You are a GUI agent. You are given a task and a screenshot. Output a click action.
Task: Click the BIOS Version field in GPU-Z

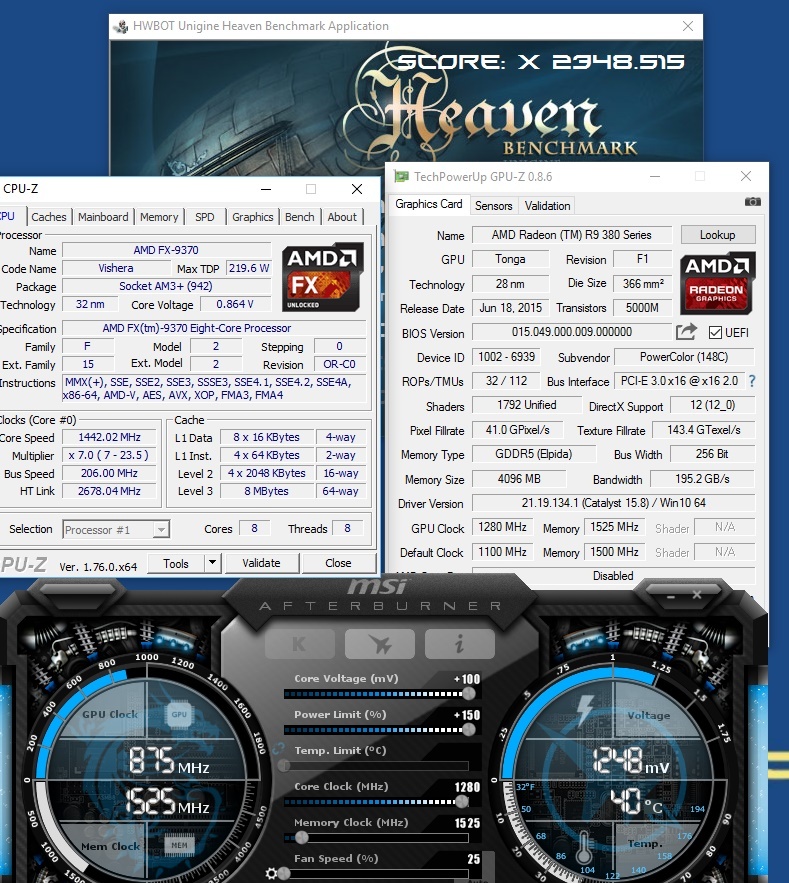click(x=572, y=332)
